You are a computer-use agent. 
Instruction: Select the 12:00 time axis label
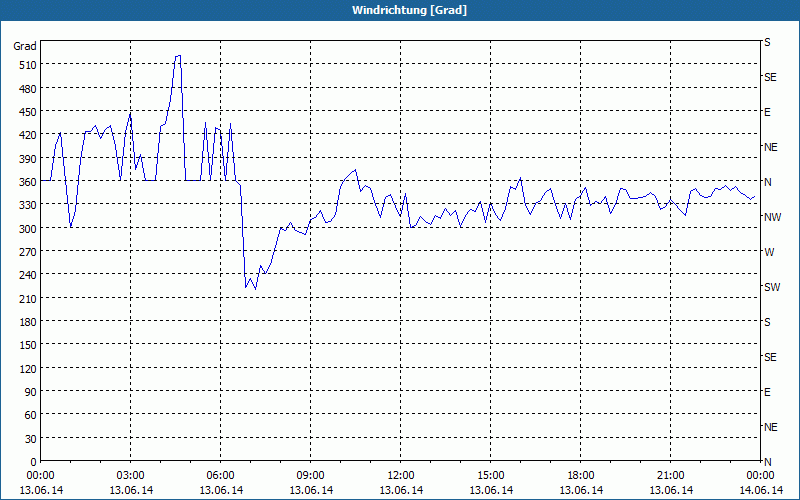401,476
